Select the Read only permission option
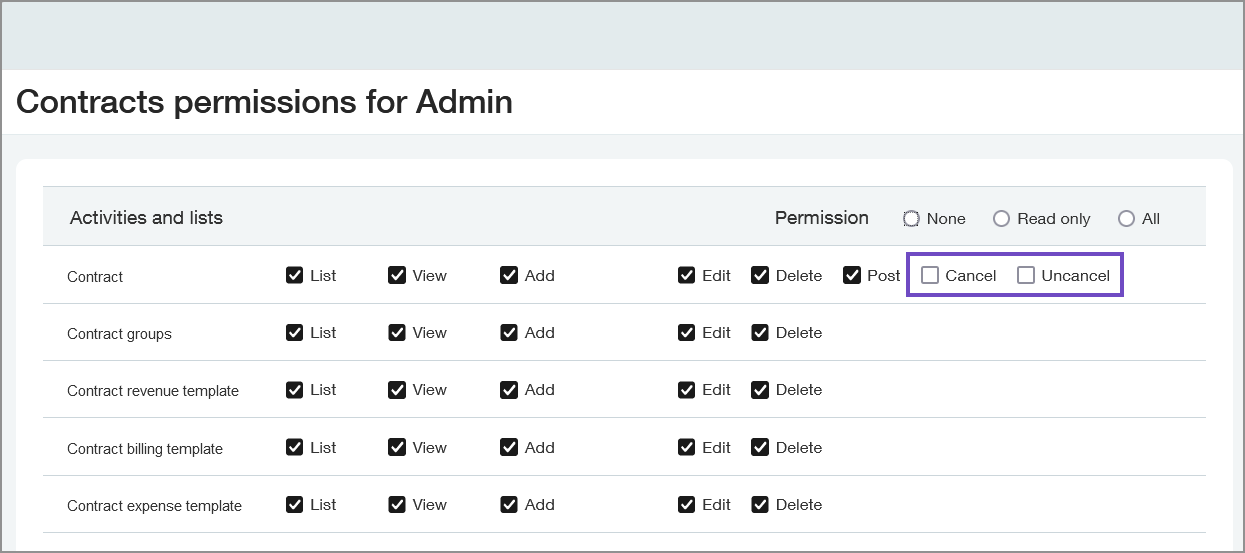The width and height of the screenshot is (1245, 553). (x=1001, y=219)
